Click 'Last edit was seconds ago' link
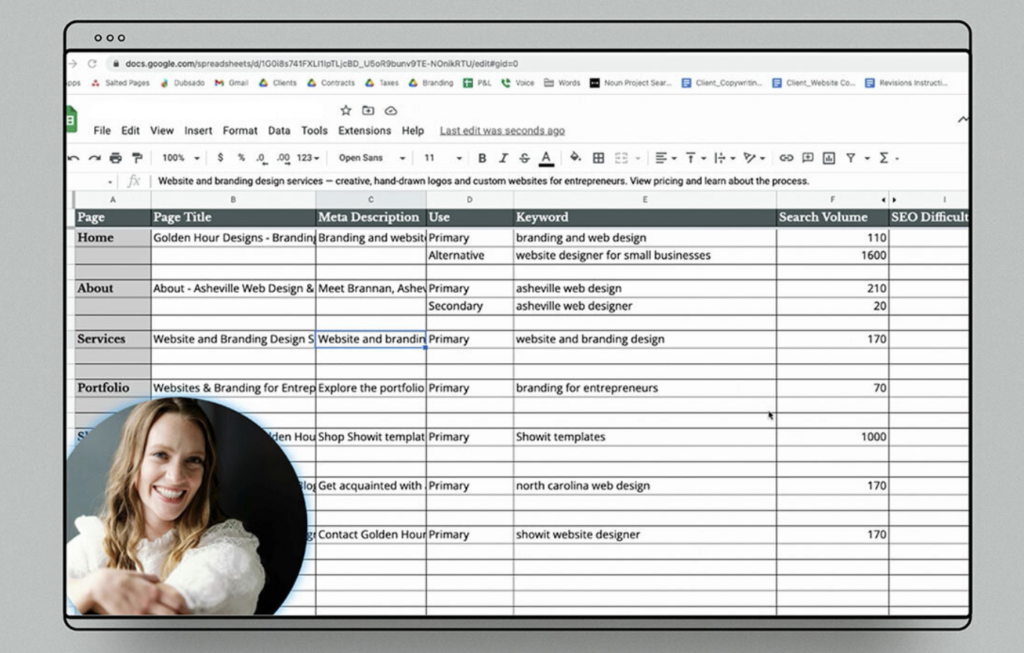 coord(502,131)
